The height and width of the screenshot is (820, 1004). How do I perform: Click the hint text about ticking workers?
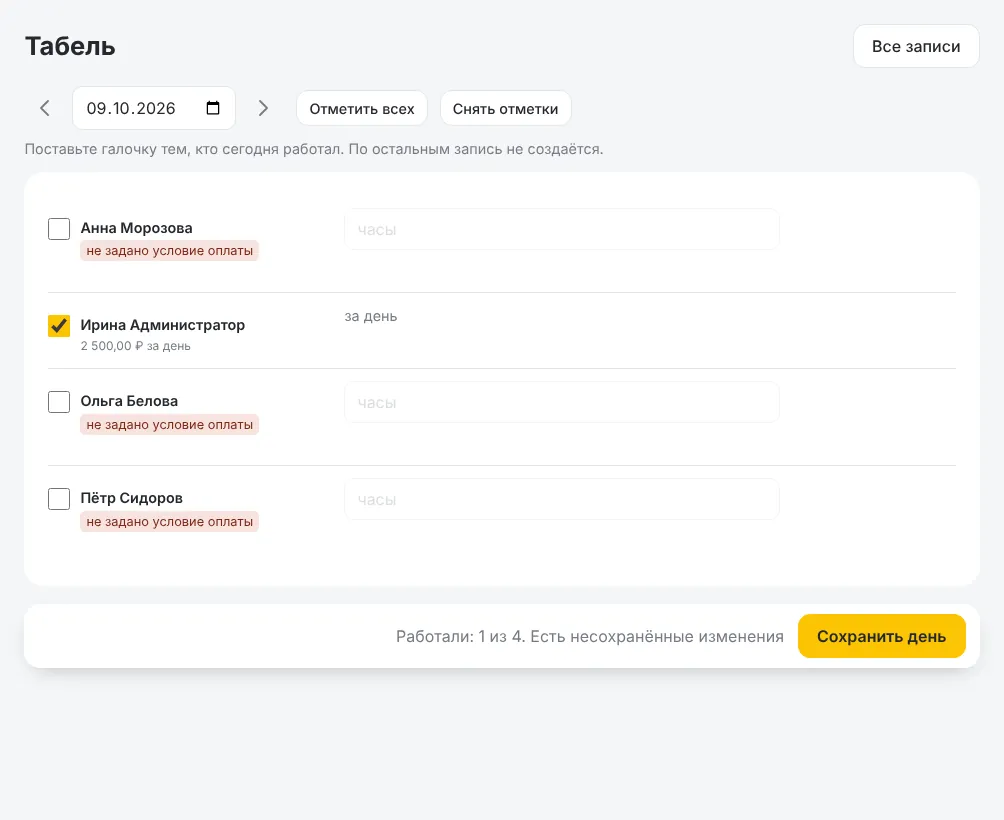coord(314,149)
